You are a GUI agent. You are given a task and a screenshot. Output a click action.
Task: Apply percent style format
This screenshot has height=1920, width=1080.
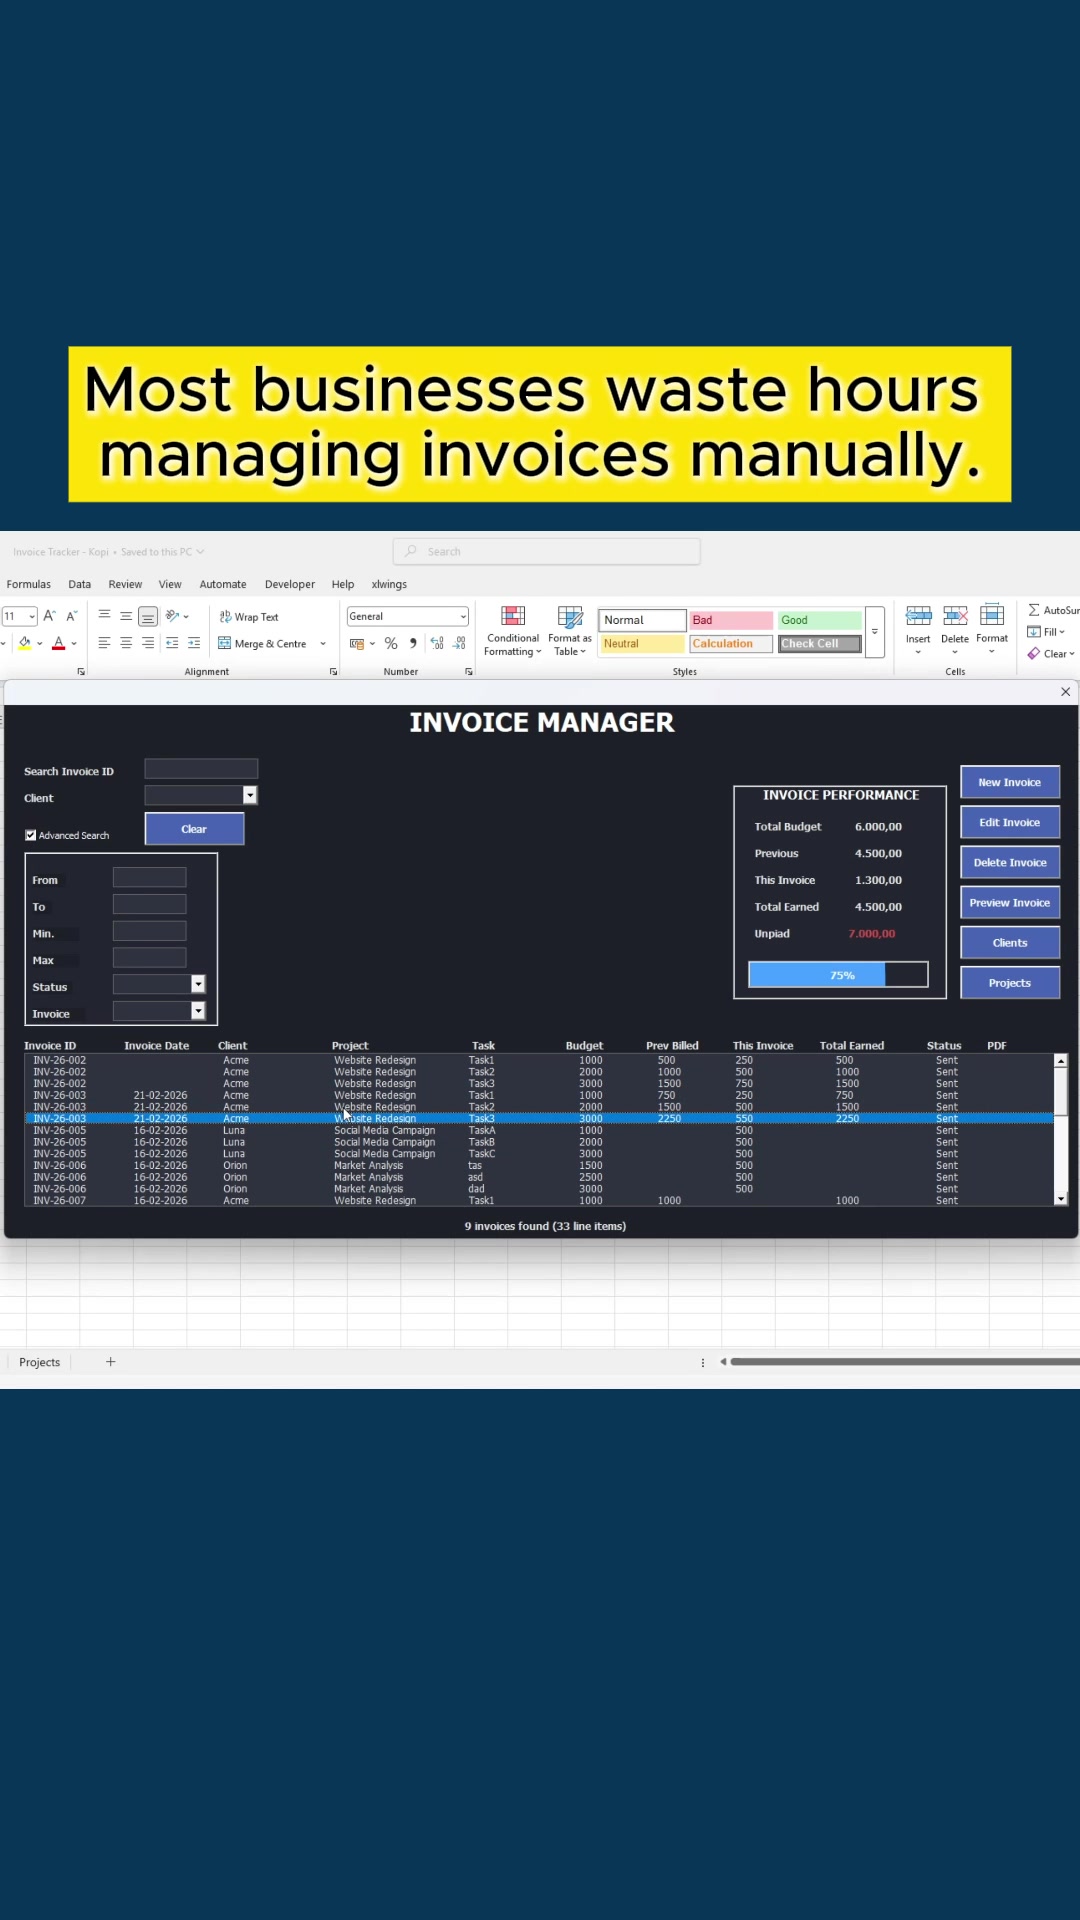click(x=391, y=643)
